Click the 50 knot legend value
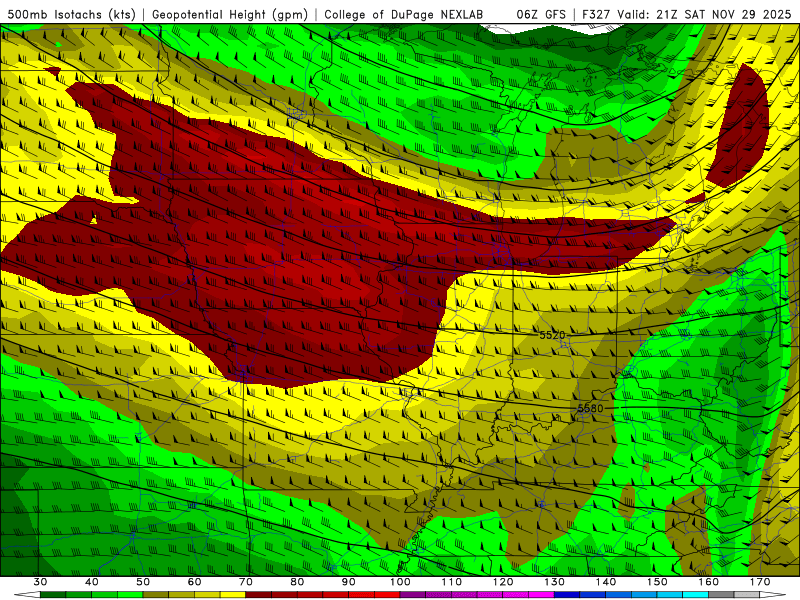800x600 pixels. tap(143, 582)
